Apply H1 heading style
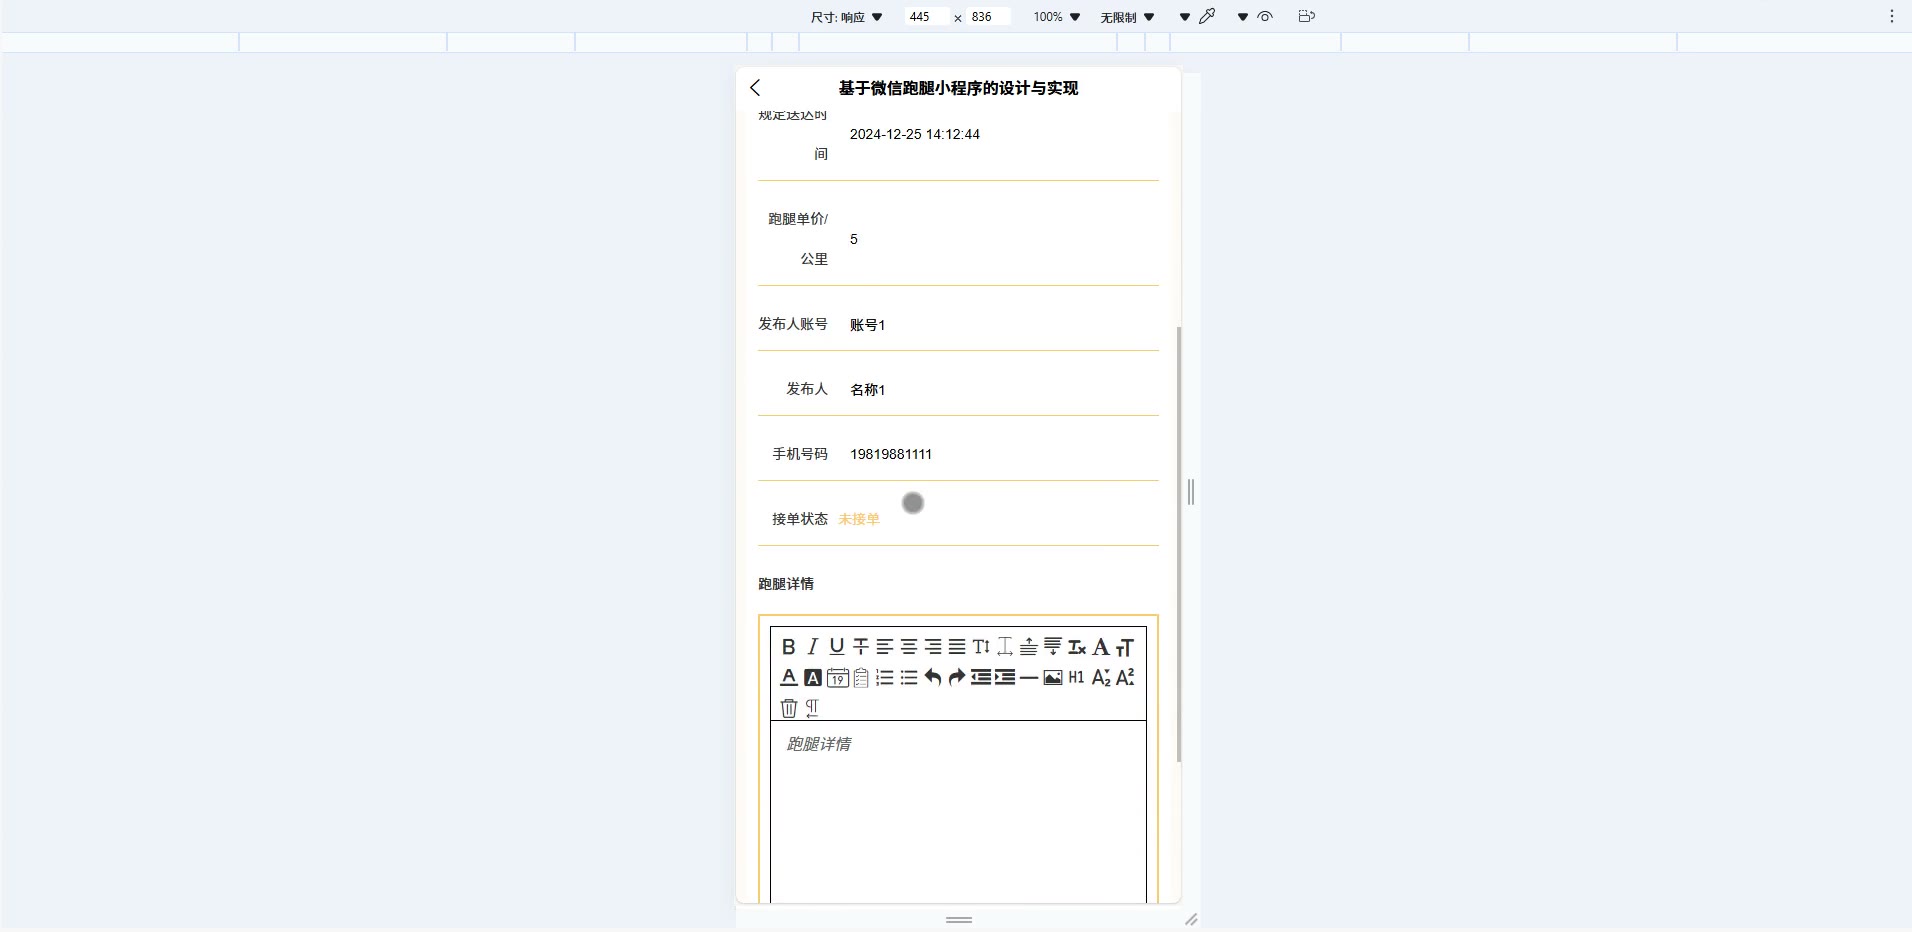This screenshot has height=932, width=1912. click(1076, 678)
